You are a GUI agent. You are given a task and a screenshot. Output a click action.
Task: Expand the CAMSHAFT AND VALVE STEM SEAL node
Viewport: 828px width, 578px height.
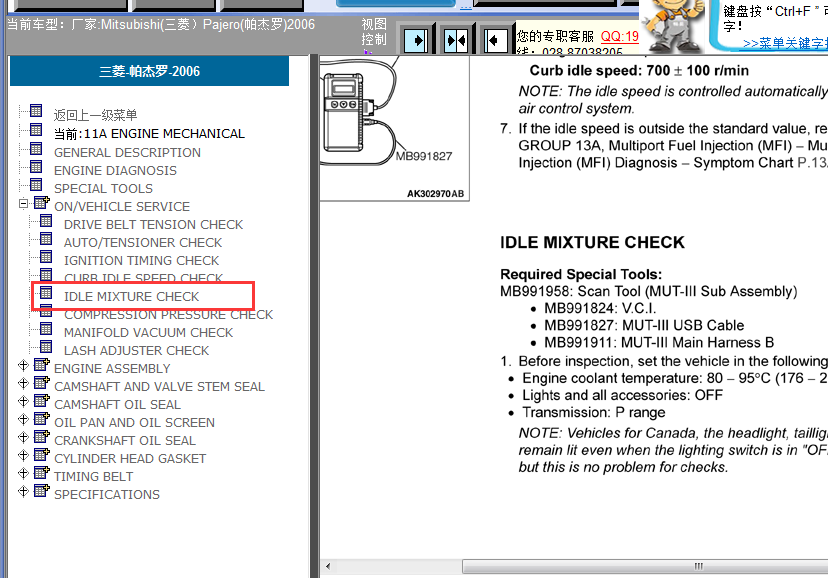[23, 383]
